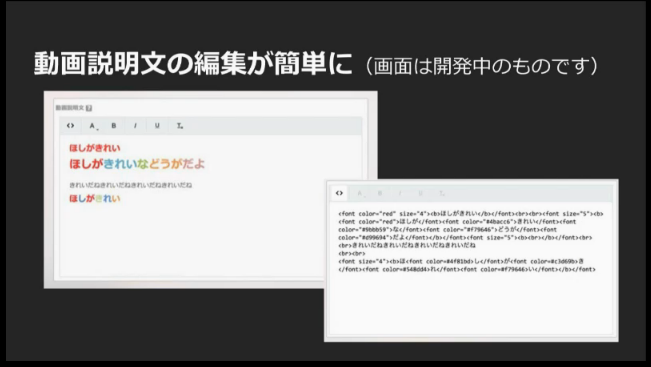Click the source line containing color="#4bacc6"
This screenshot has height=367, width=651.
coord(457,222)
